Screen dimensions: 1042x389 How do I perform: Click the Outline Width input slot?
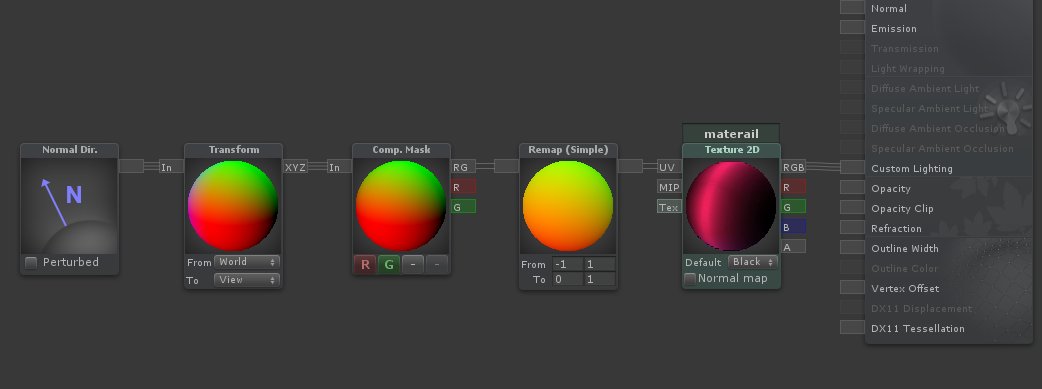click(853, 247)
